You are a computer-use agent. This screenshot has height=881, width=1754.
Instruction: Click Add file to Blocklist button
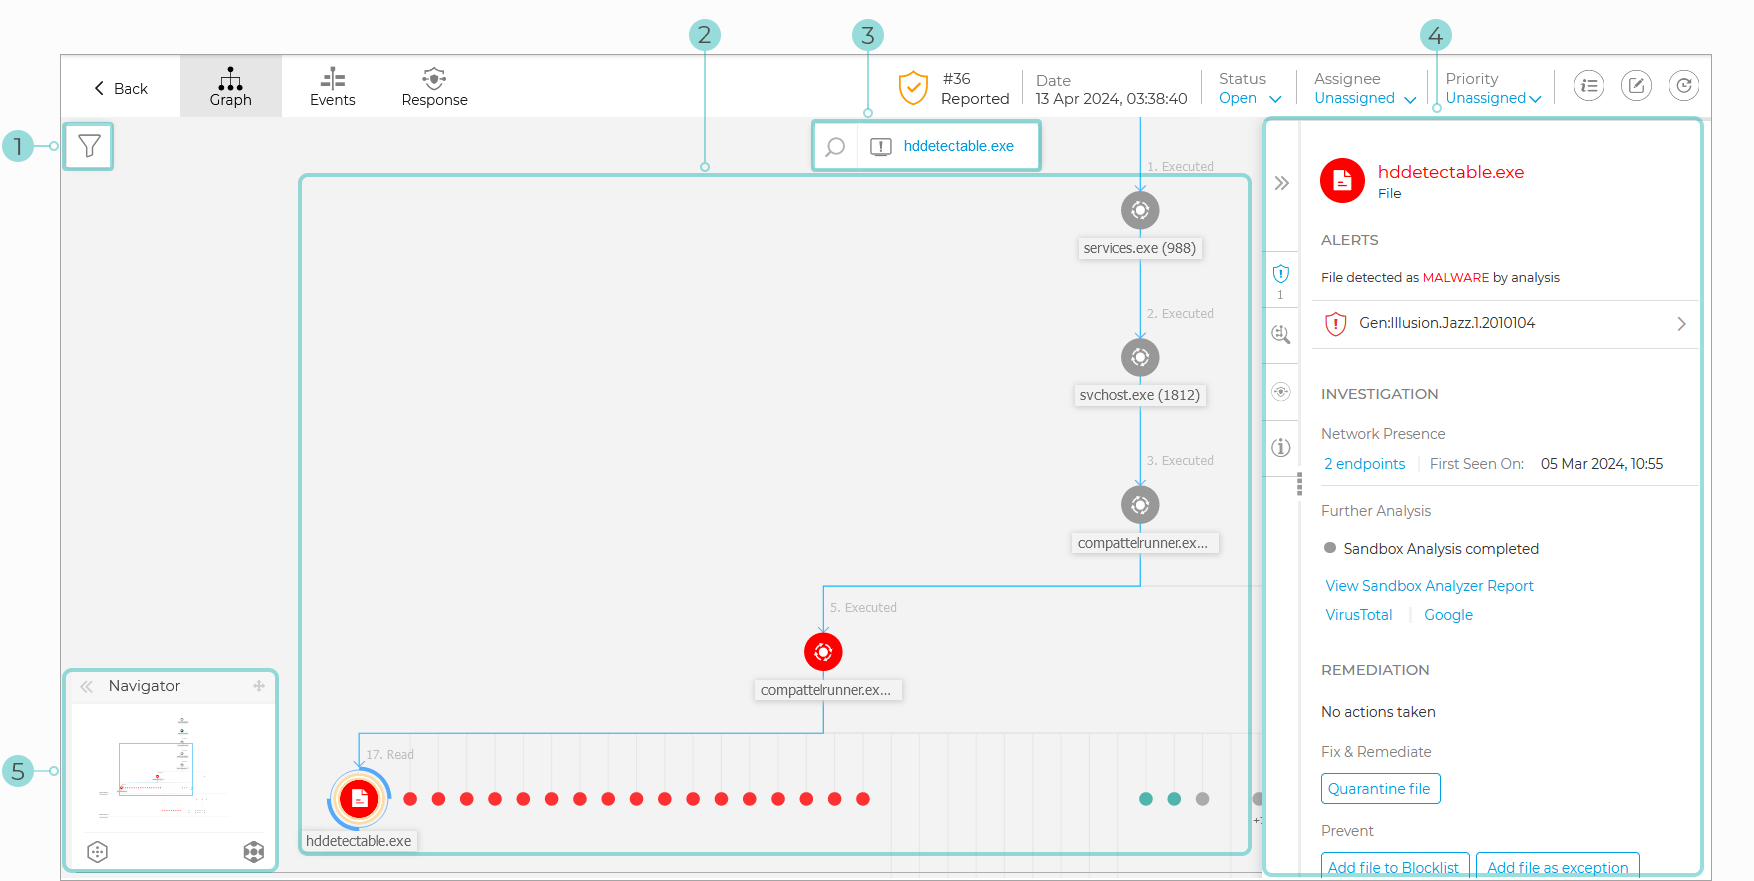tap(1395, 866)
